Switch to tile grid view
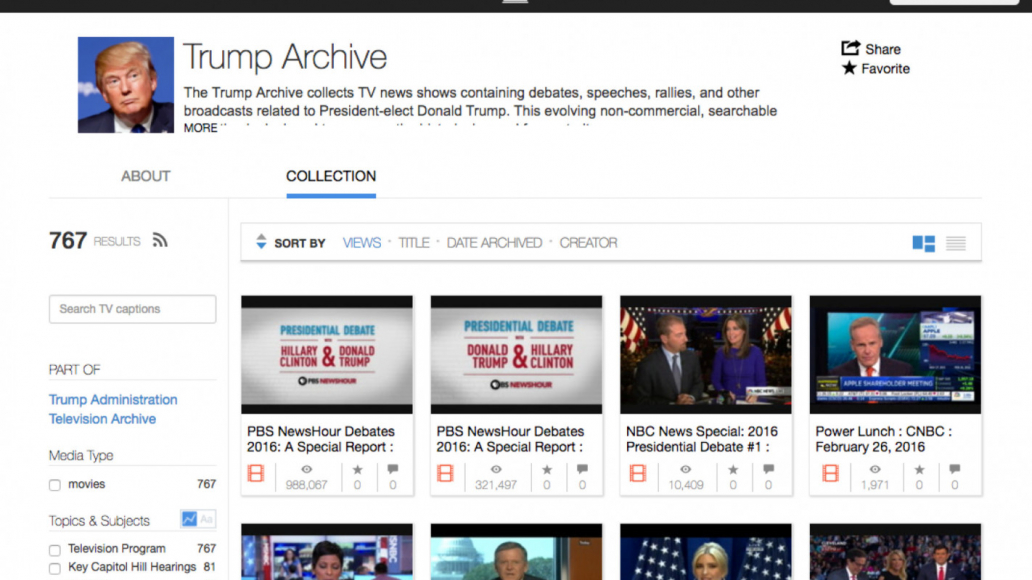 pos(923,244)
